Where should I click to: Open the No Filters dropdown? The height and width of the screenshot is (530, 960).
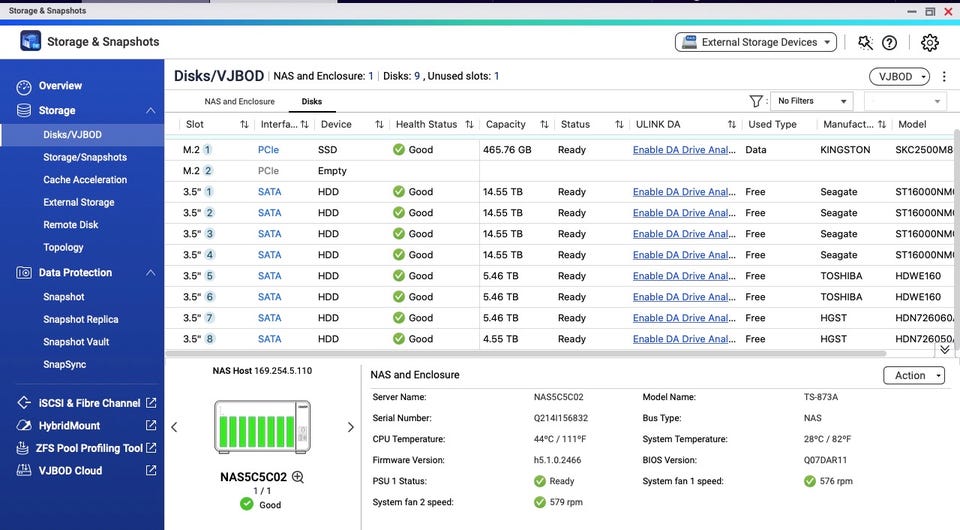[812, 101]
